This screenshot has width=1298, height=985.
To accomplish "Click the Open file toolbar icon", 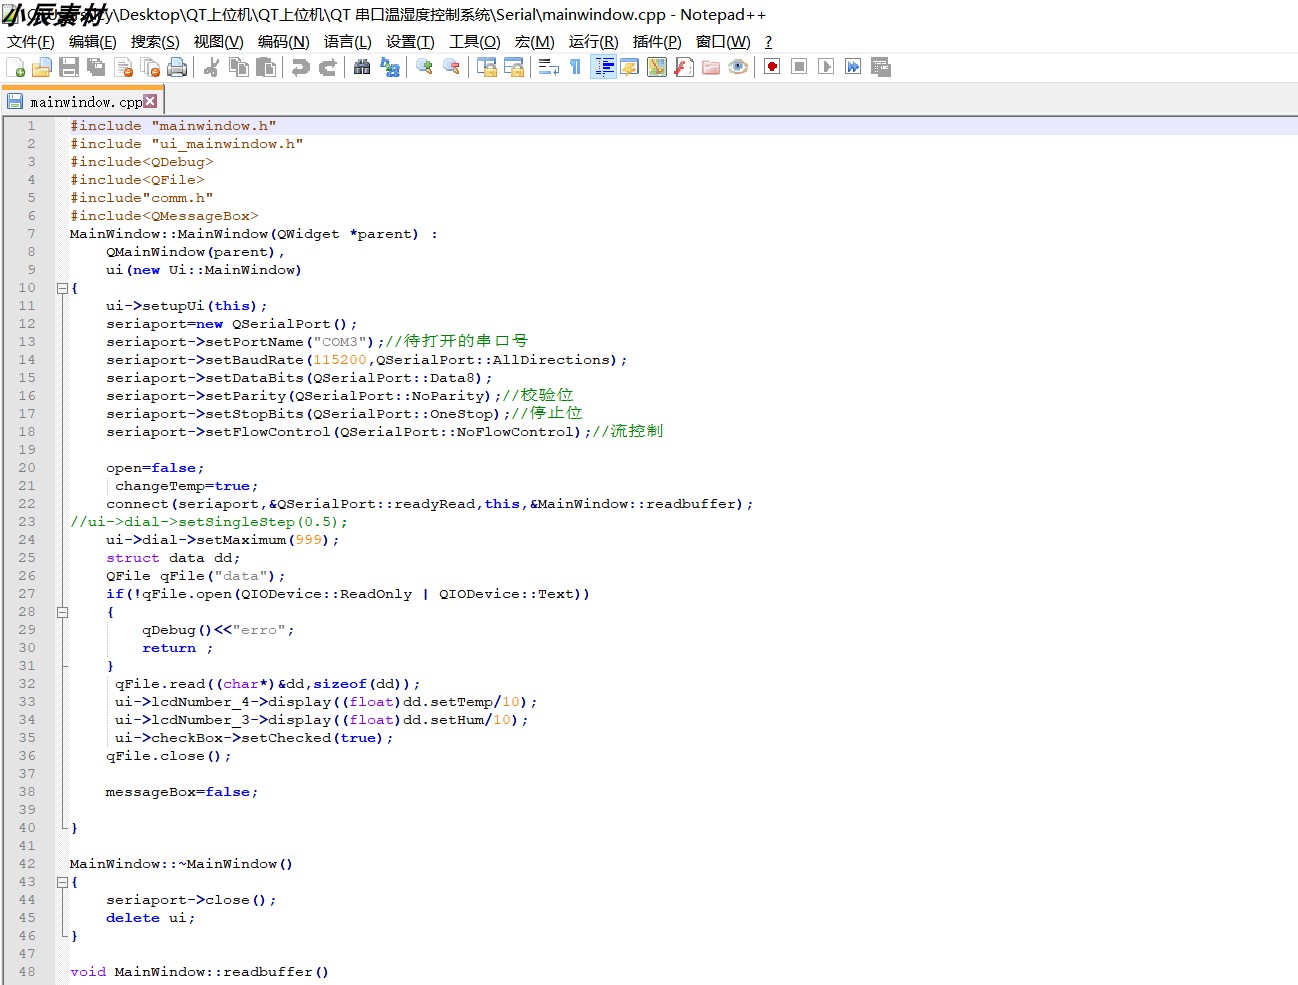I will pos(42,67).
